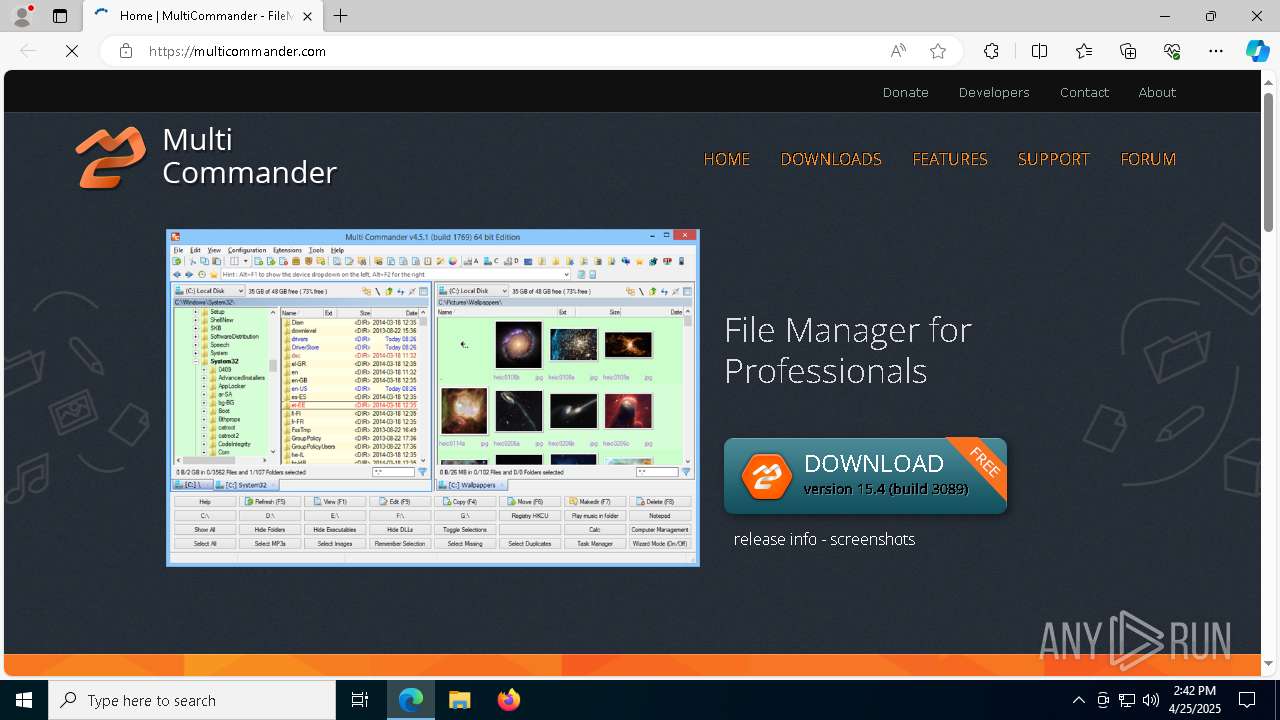Screen dimensions: 1280x720
Task: Open the Contact link
Action: [1084, 92]
